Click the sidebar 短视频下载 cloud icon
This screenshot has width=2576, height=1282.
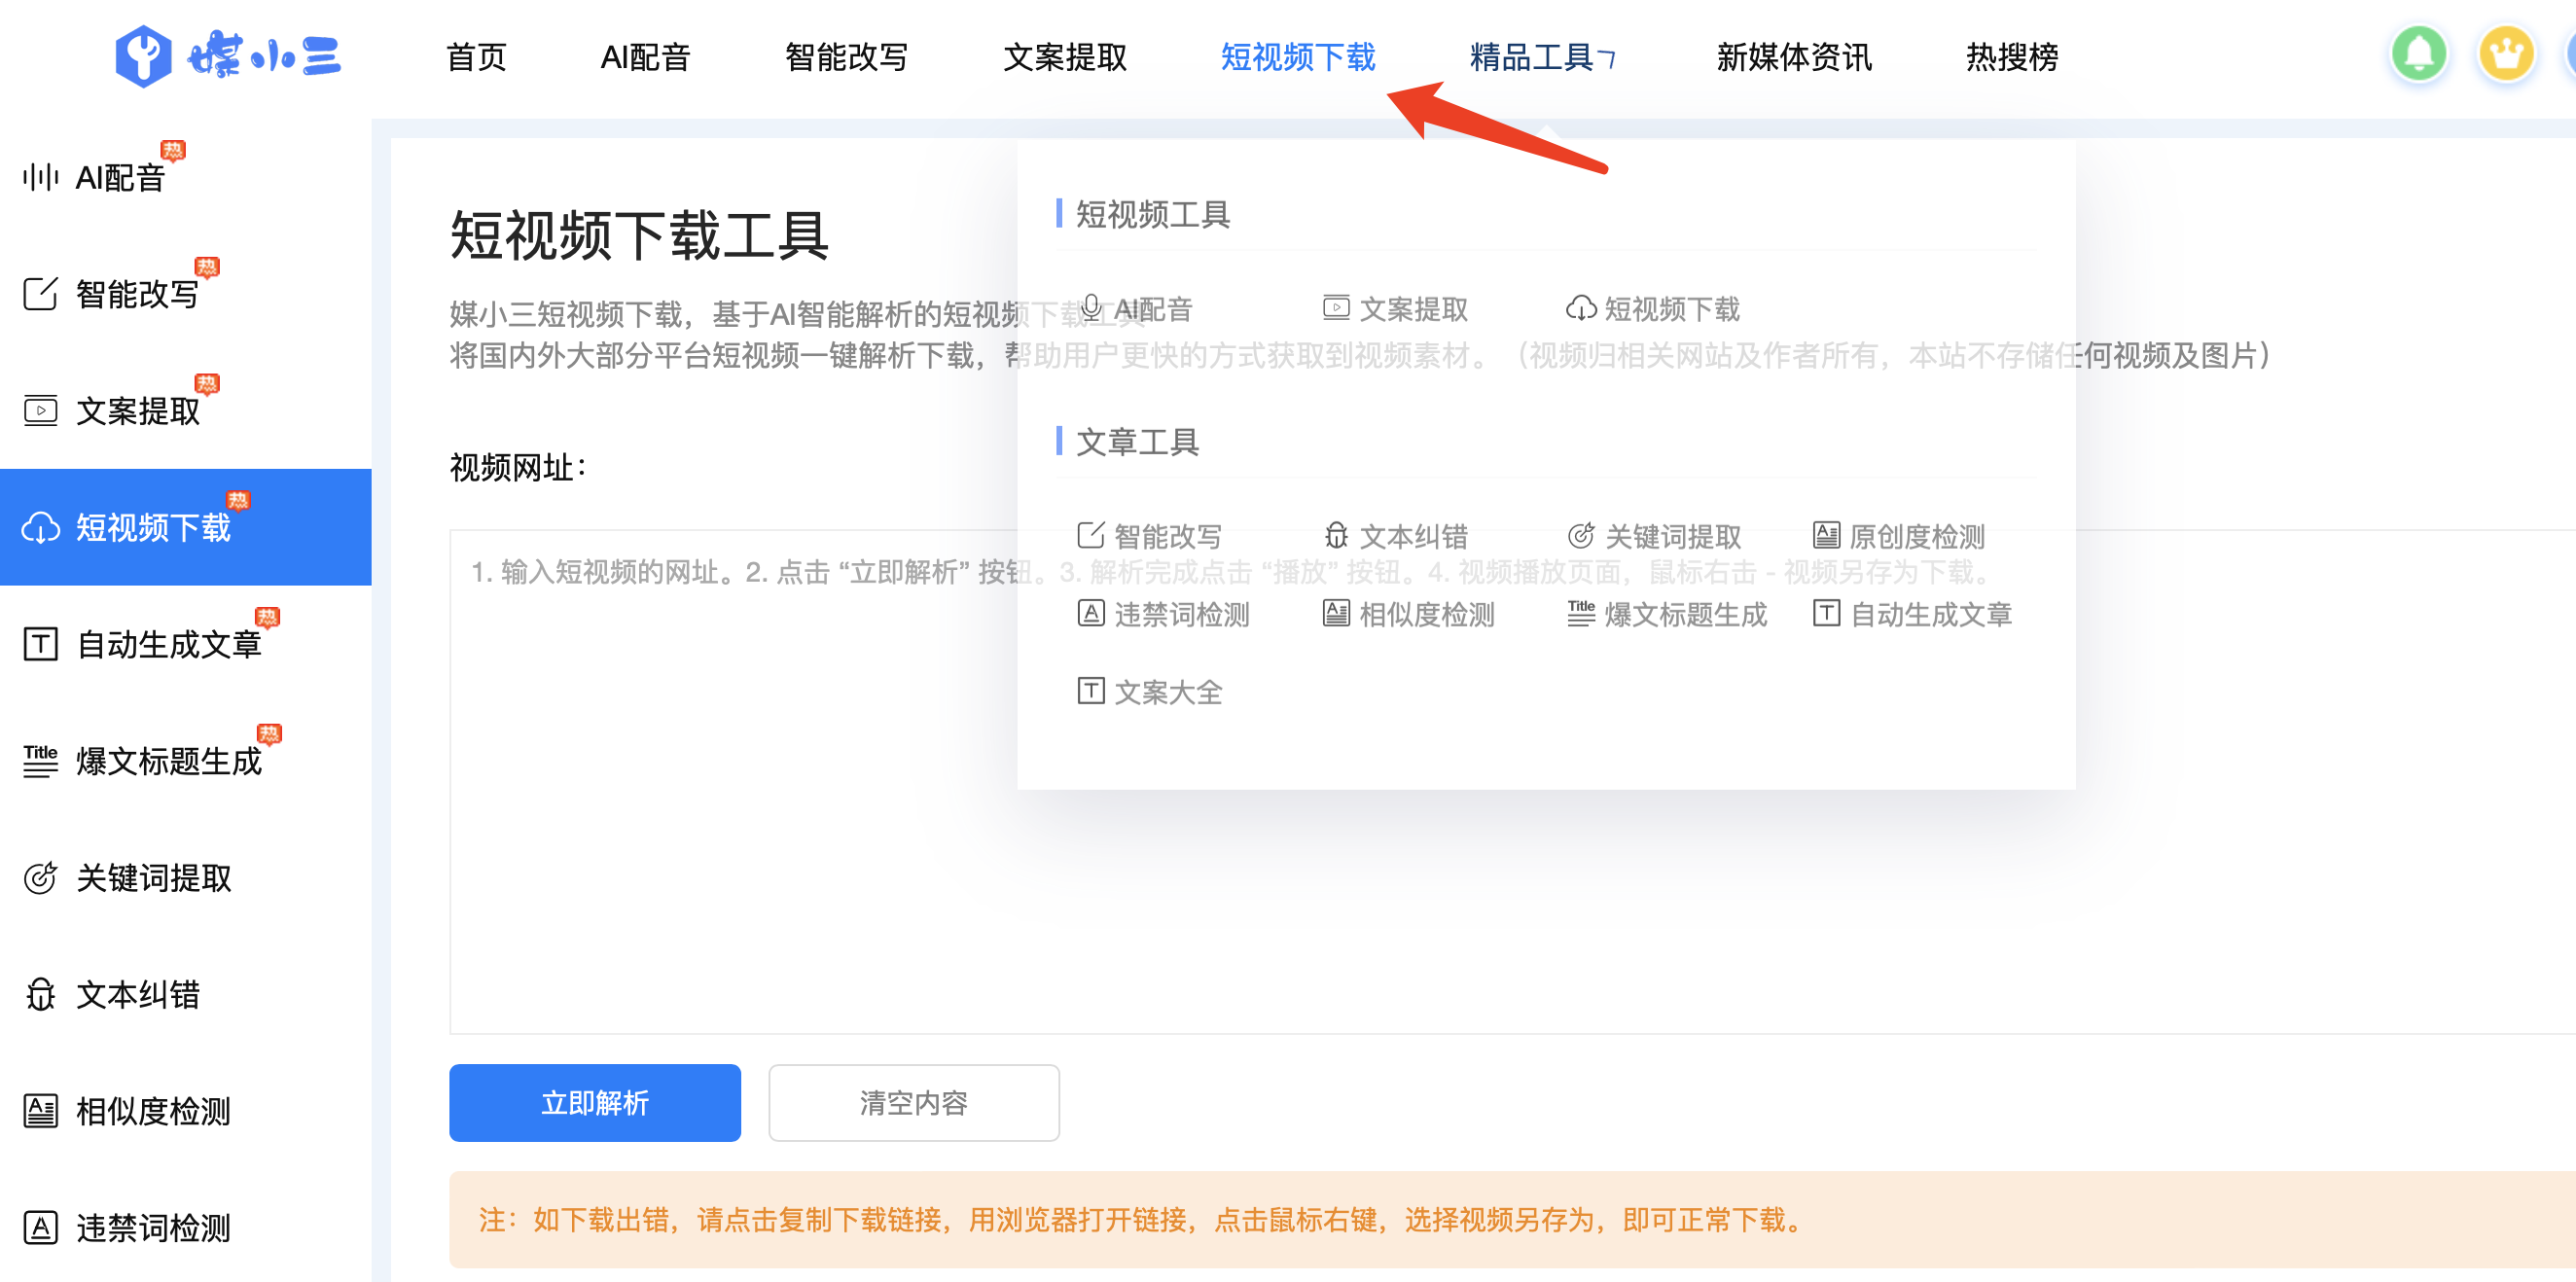click(40, 528)
